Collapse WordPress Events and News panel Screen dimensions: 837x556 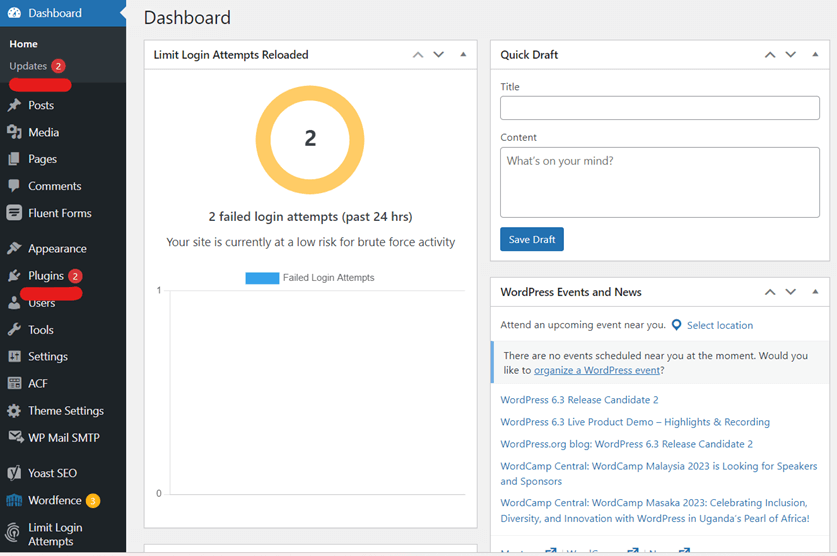pos(815,292)
